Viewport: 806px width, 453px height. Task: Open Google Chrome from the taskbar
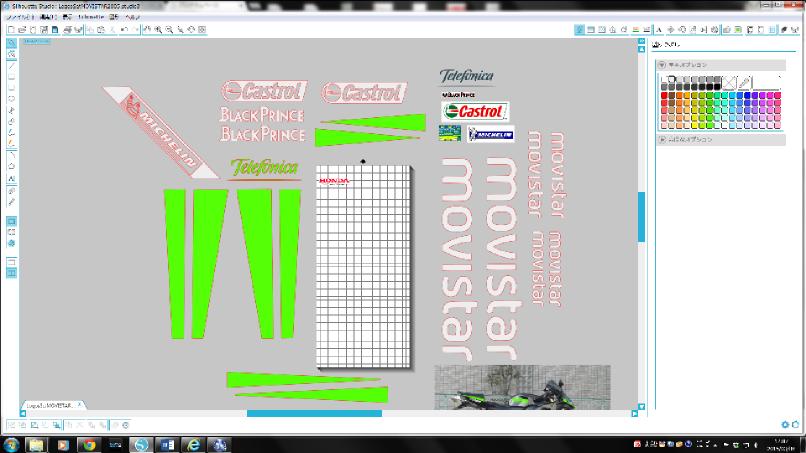click(89, 445)
